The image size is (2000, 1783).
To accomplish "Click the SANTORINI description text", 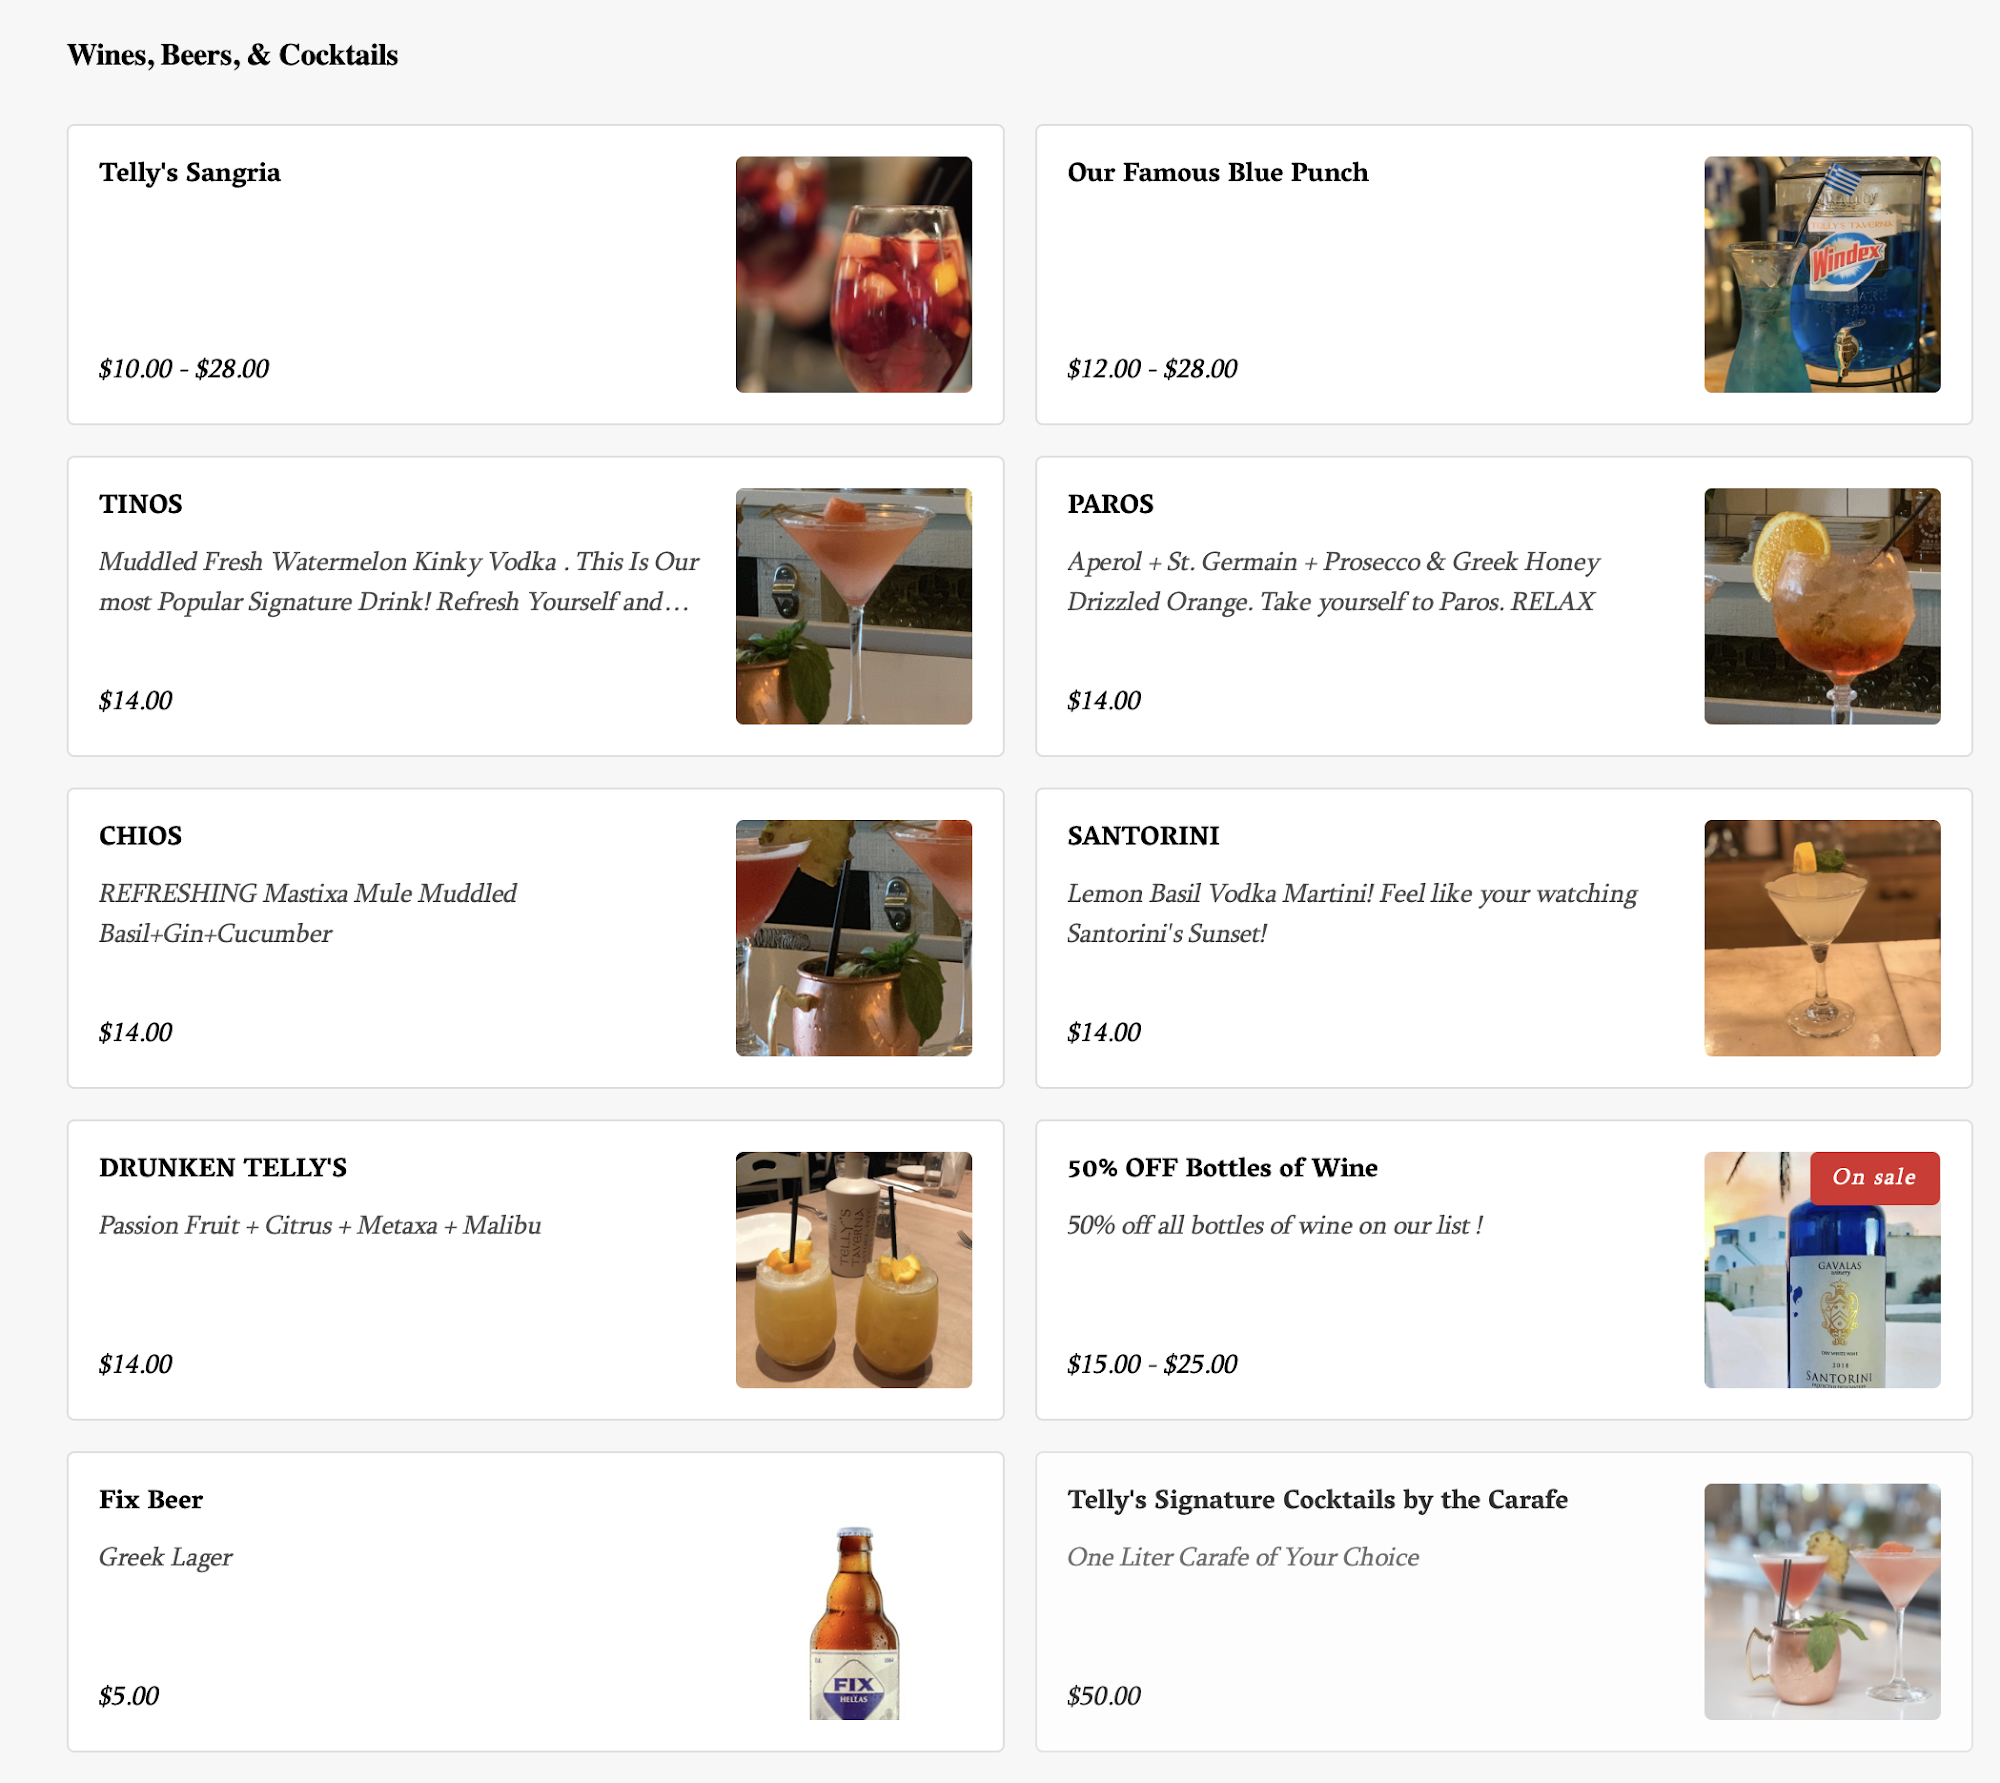I will pos(1352,913).
